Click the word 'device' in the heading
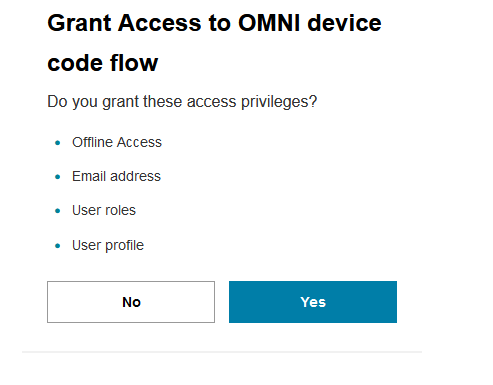Viewport: 493px width, 385px height. click(x=344, y=23)
